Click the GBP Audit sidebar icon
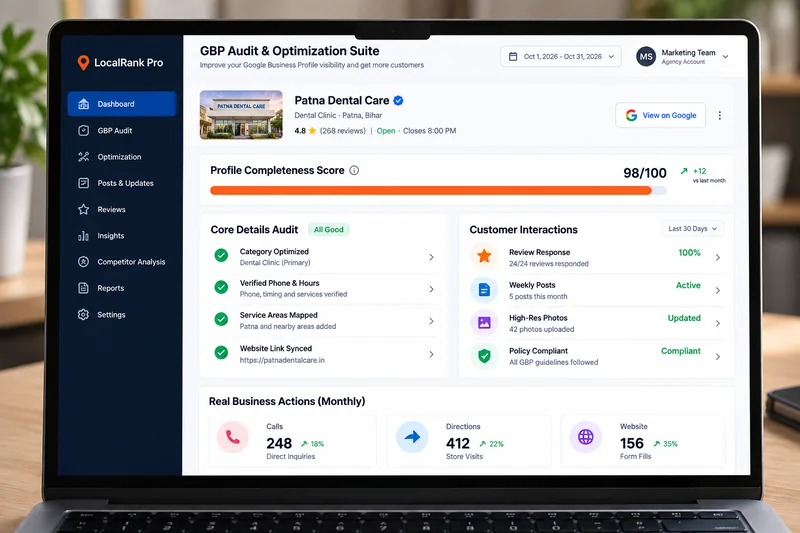Image resolution: width=800 pixels, height=533 pixels. coord(84,131)
